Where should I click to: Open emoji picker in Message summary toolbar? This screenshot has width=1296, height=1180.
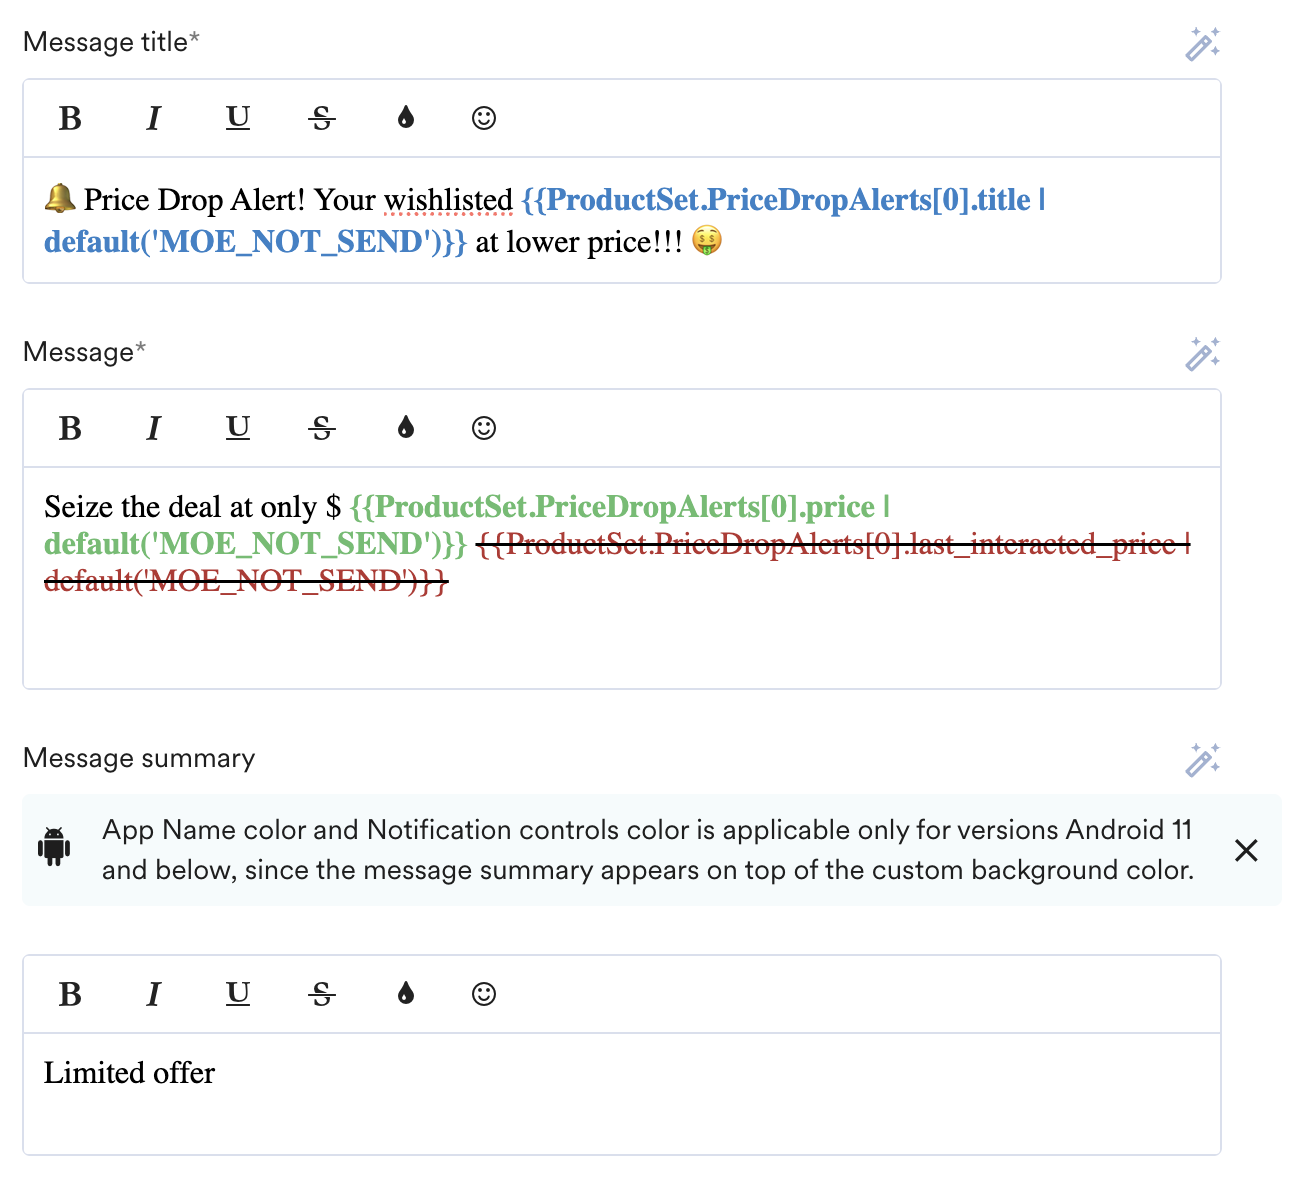484,994
